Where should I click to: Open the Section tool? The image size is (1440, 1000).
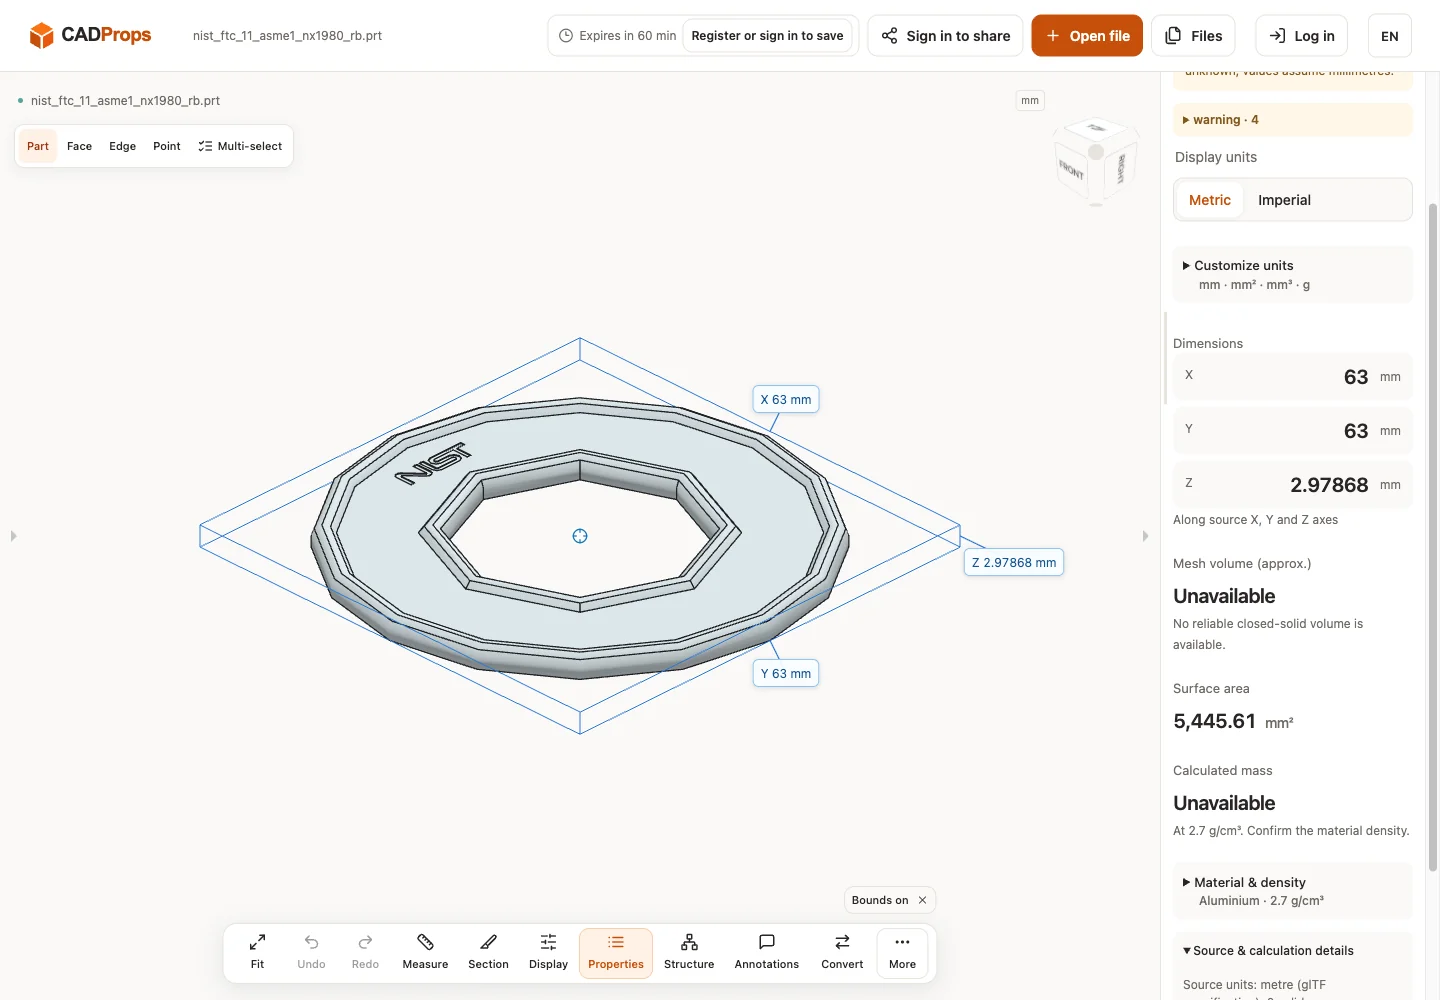pos(488,952)
